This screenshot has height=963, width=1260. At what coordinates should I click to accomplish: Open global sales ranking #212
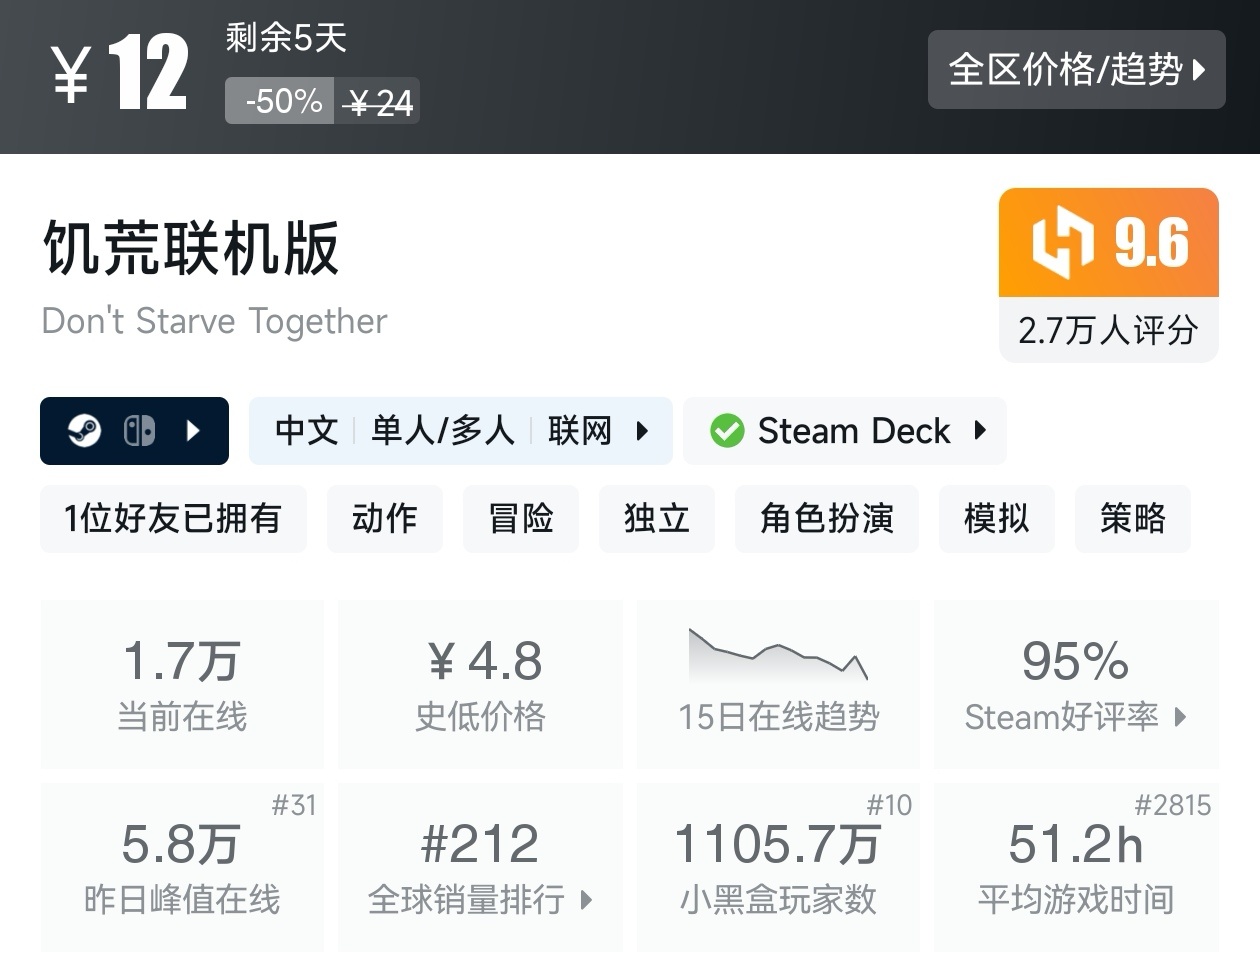(x=480, y=867)
